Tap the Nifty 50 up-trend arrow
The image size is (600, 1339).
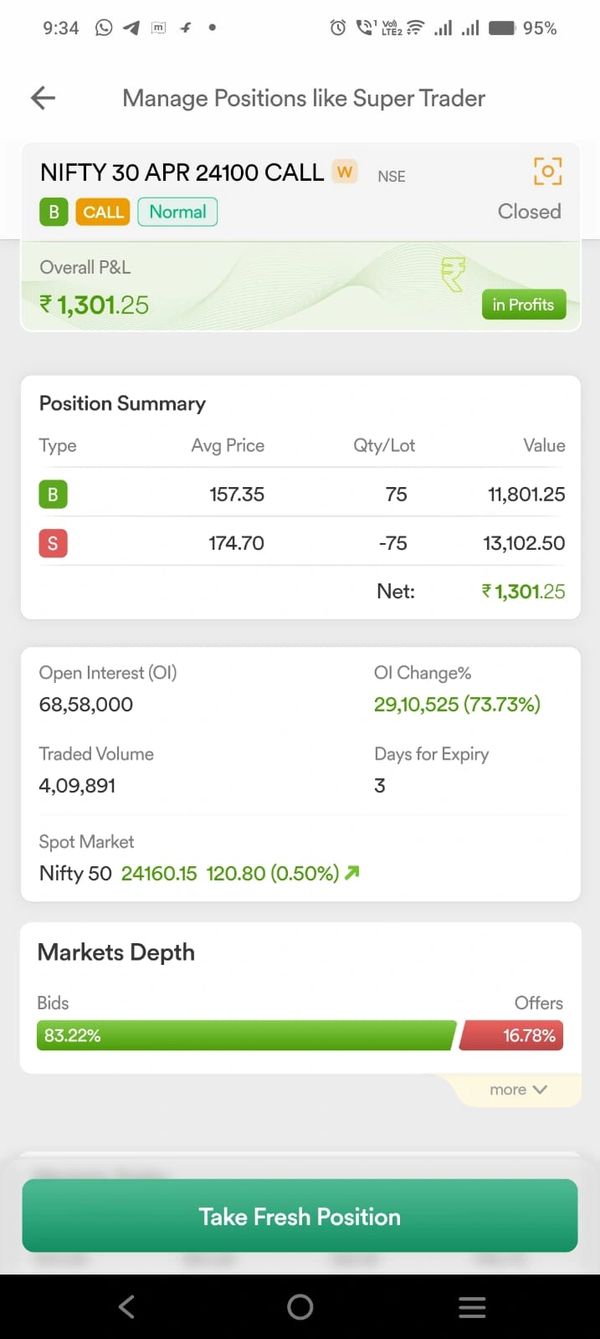pyautogui.click(x=351, y=873)
